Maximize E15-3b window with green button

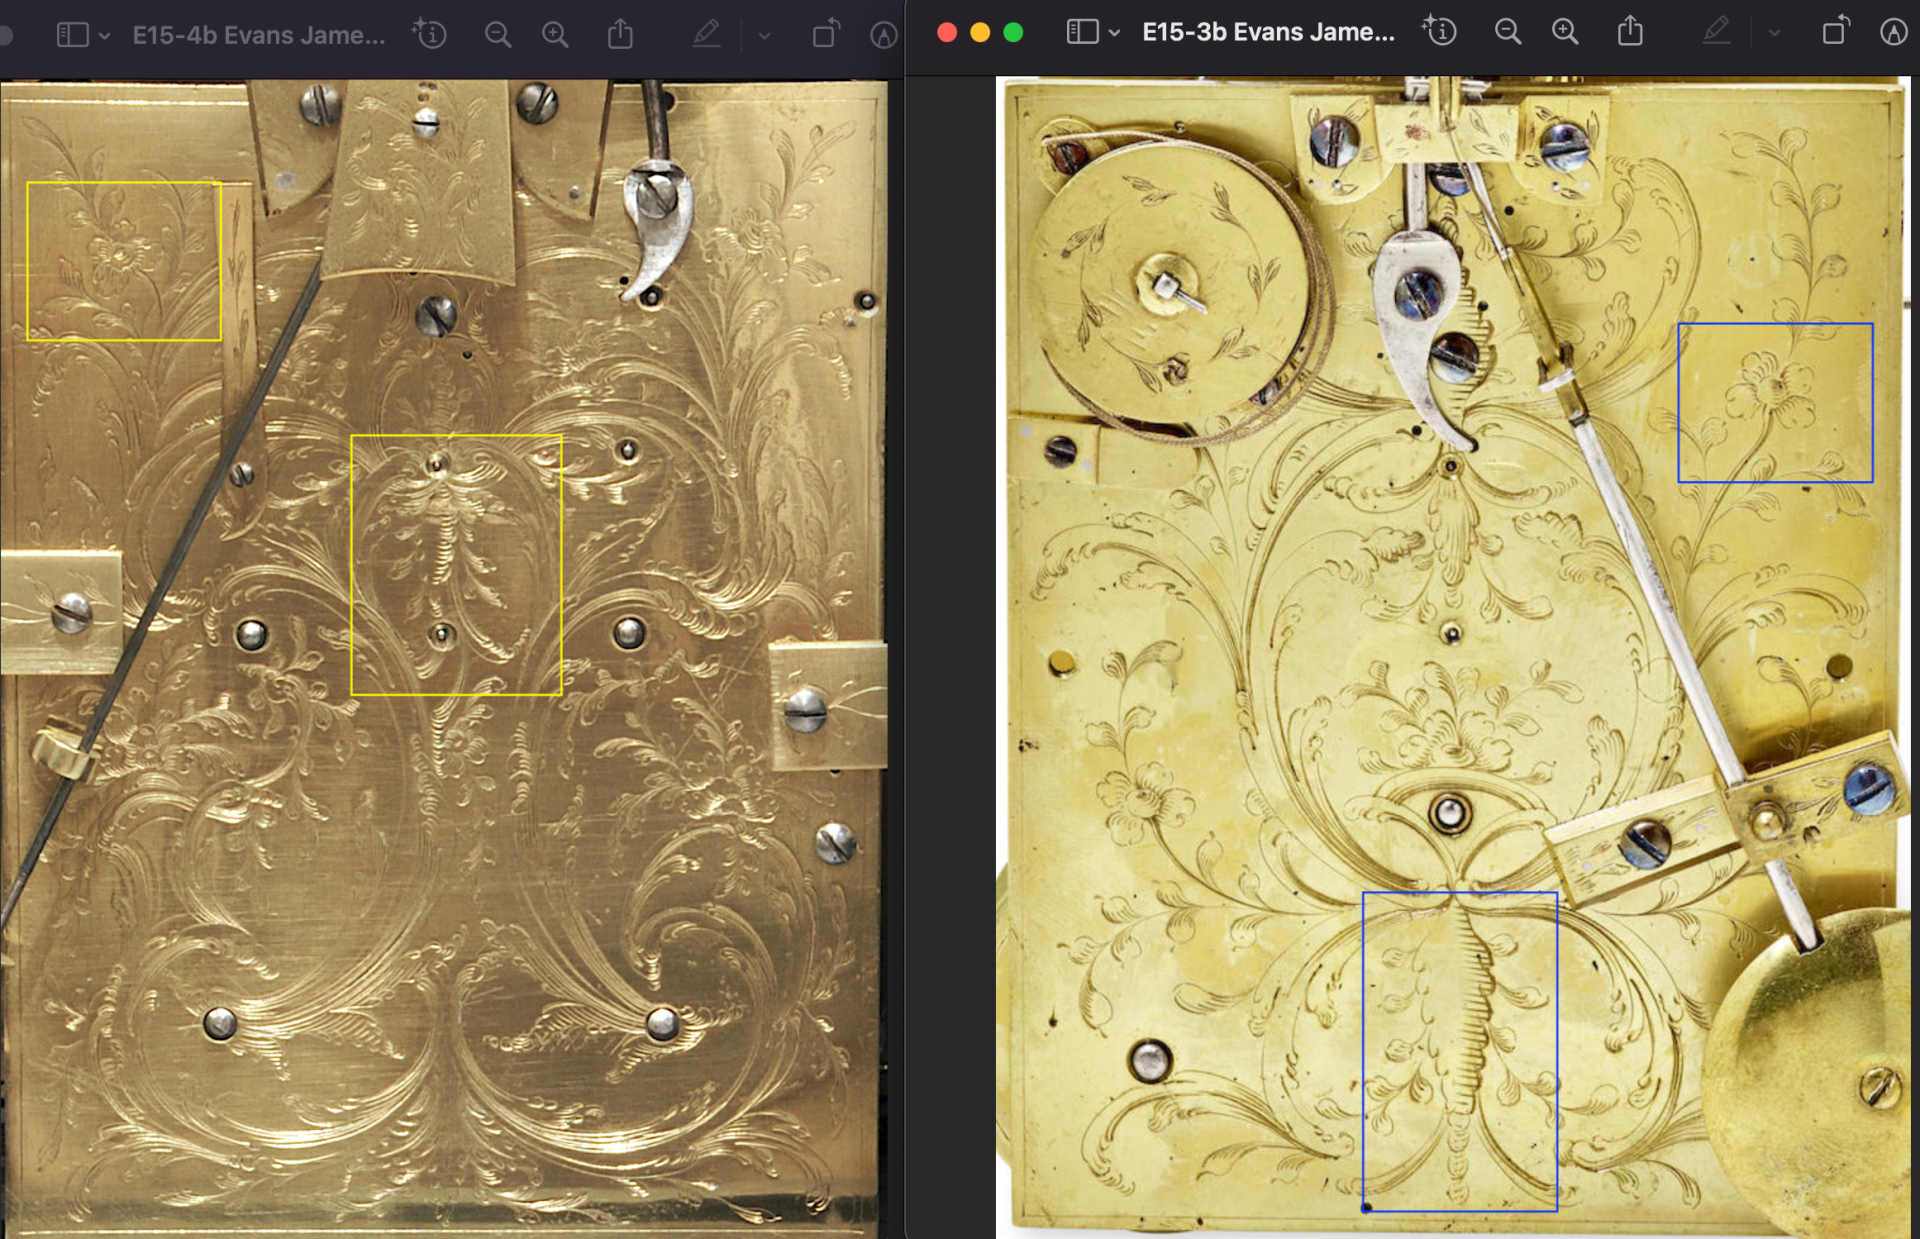(x=1013, y=32)
